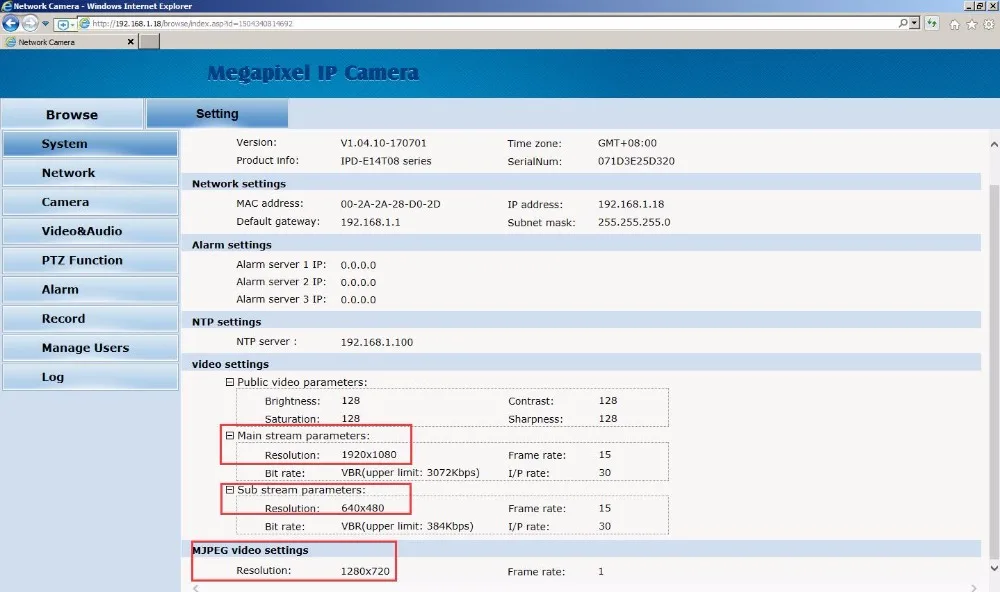Open the Record menu item
This screenshot has height=592, width=1000.
(x=90, y=318)
